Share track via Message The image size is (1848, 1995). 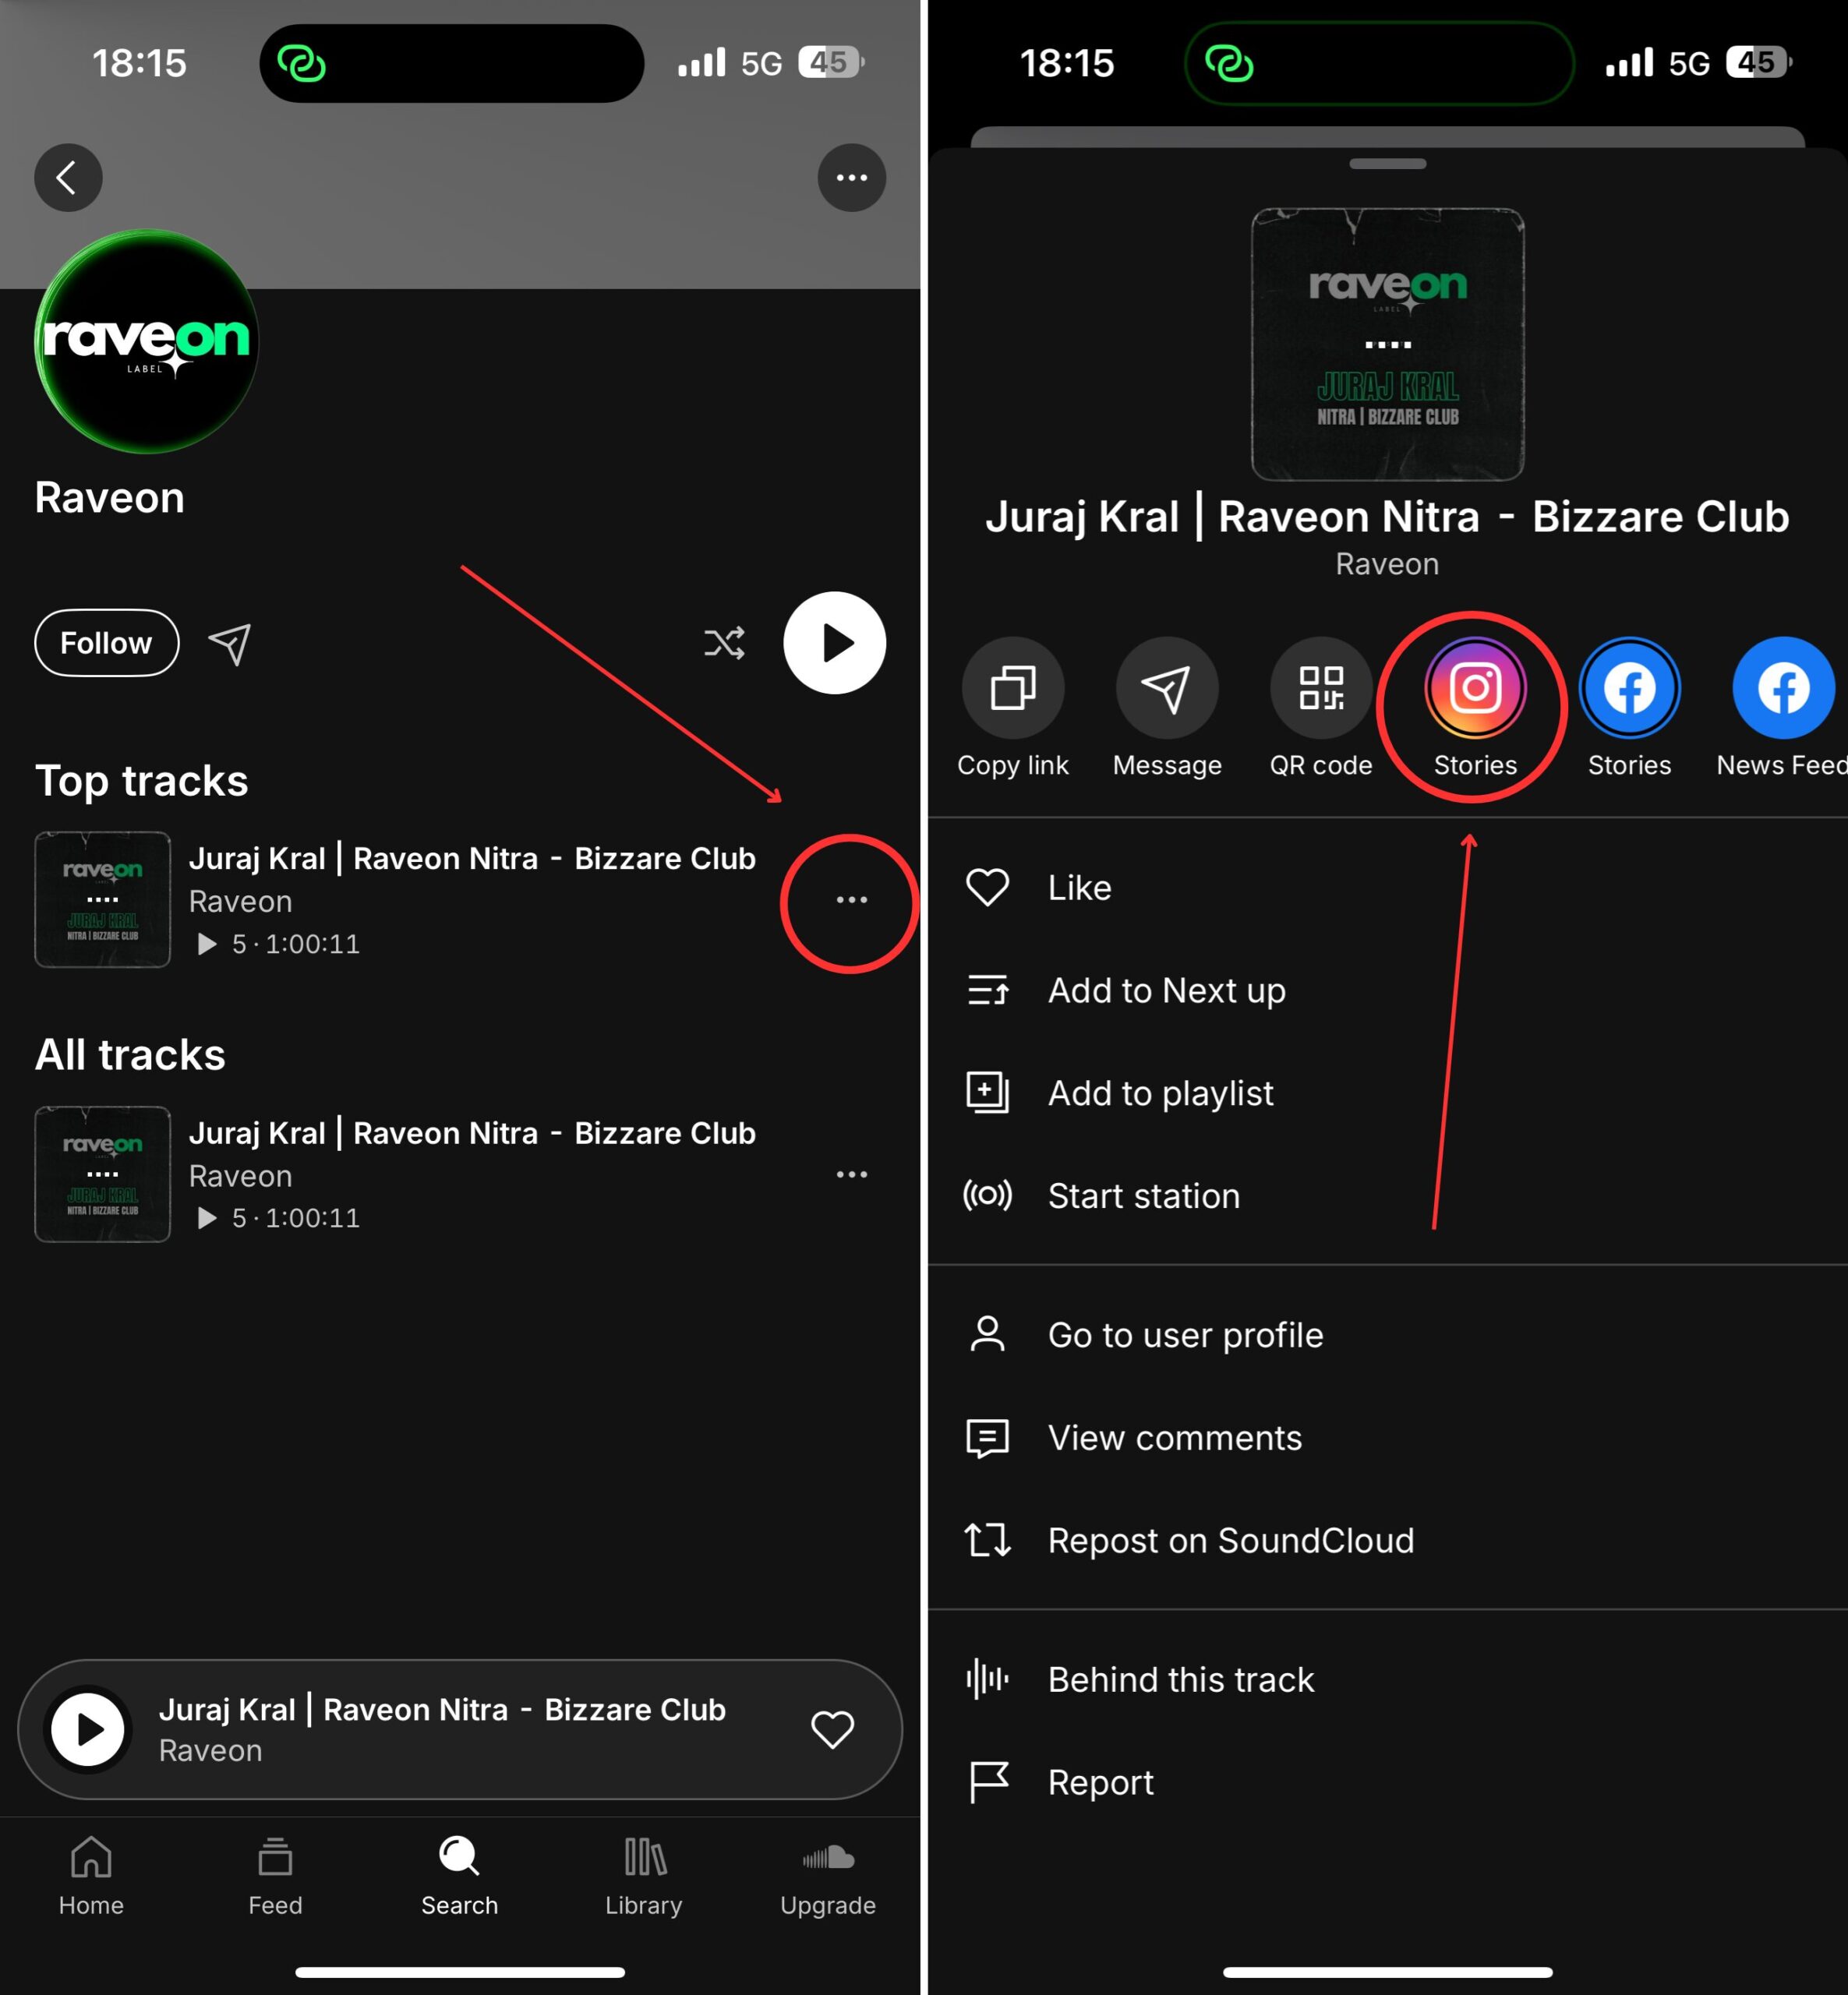tap(1167, 708)
